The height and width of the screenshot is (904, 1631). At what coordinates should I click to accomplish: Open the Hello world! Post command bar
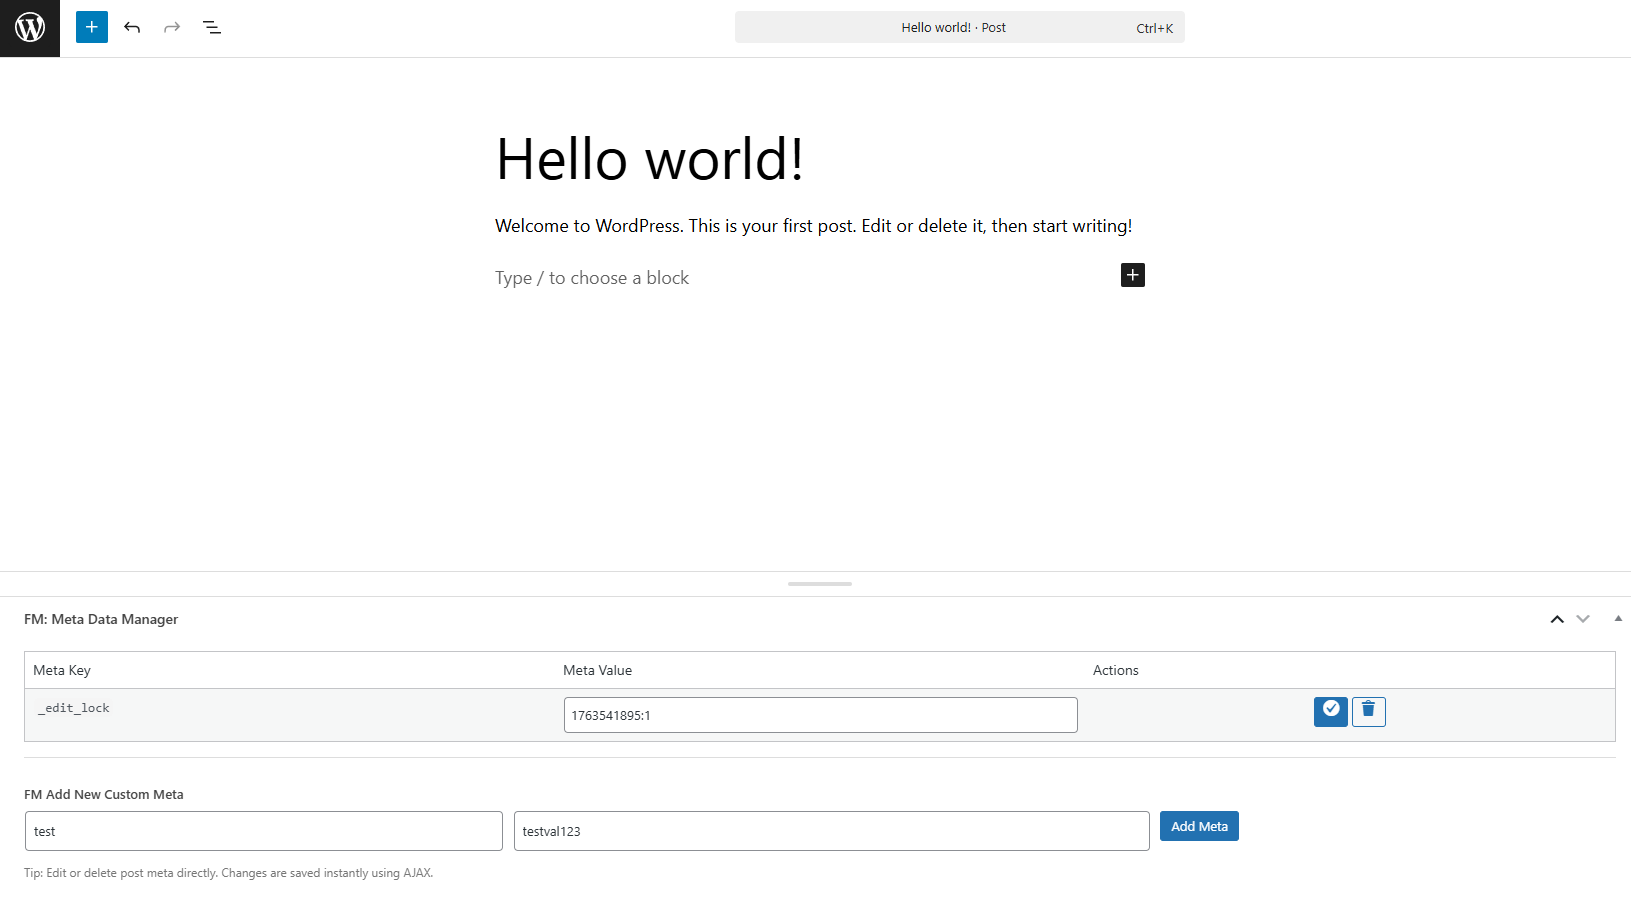click(959, 27)
